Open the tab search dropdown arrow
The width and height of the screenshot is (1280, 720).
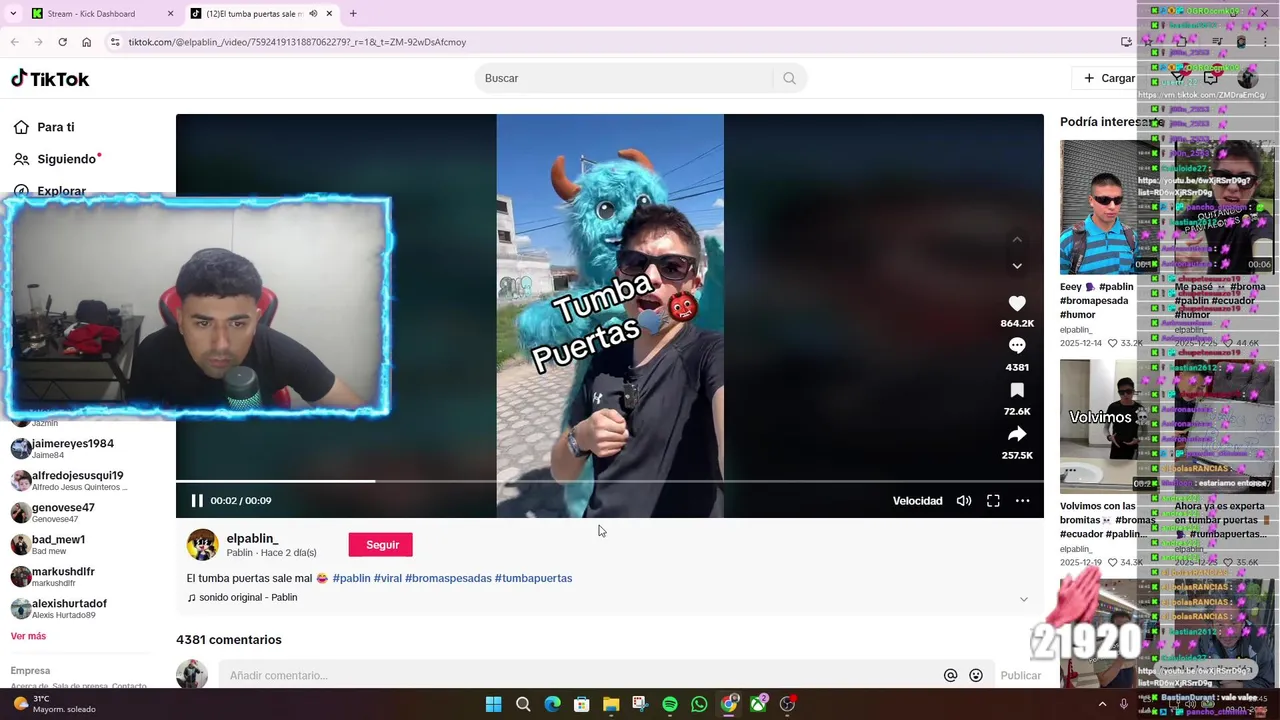coord(13,14)
